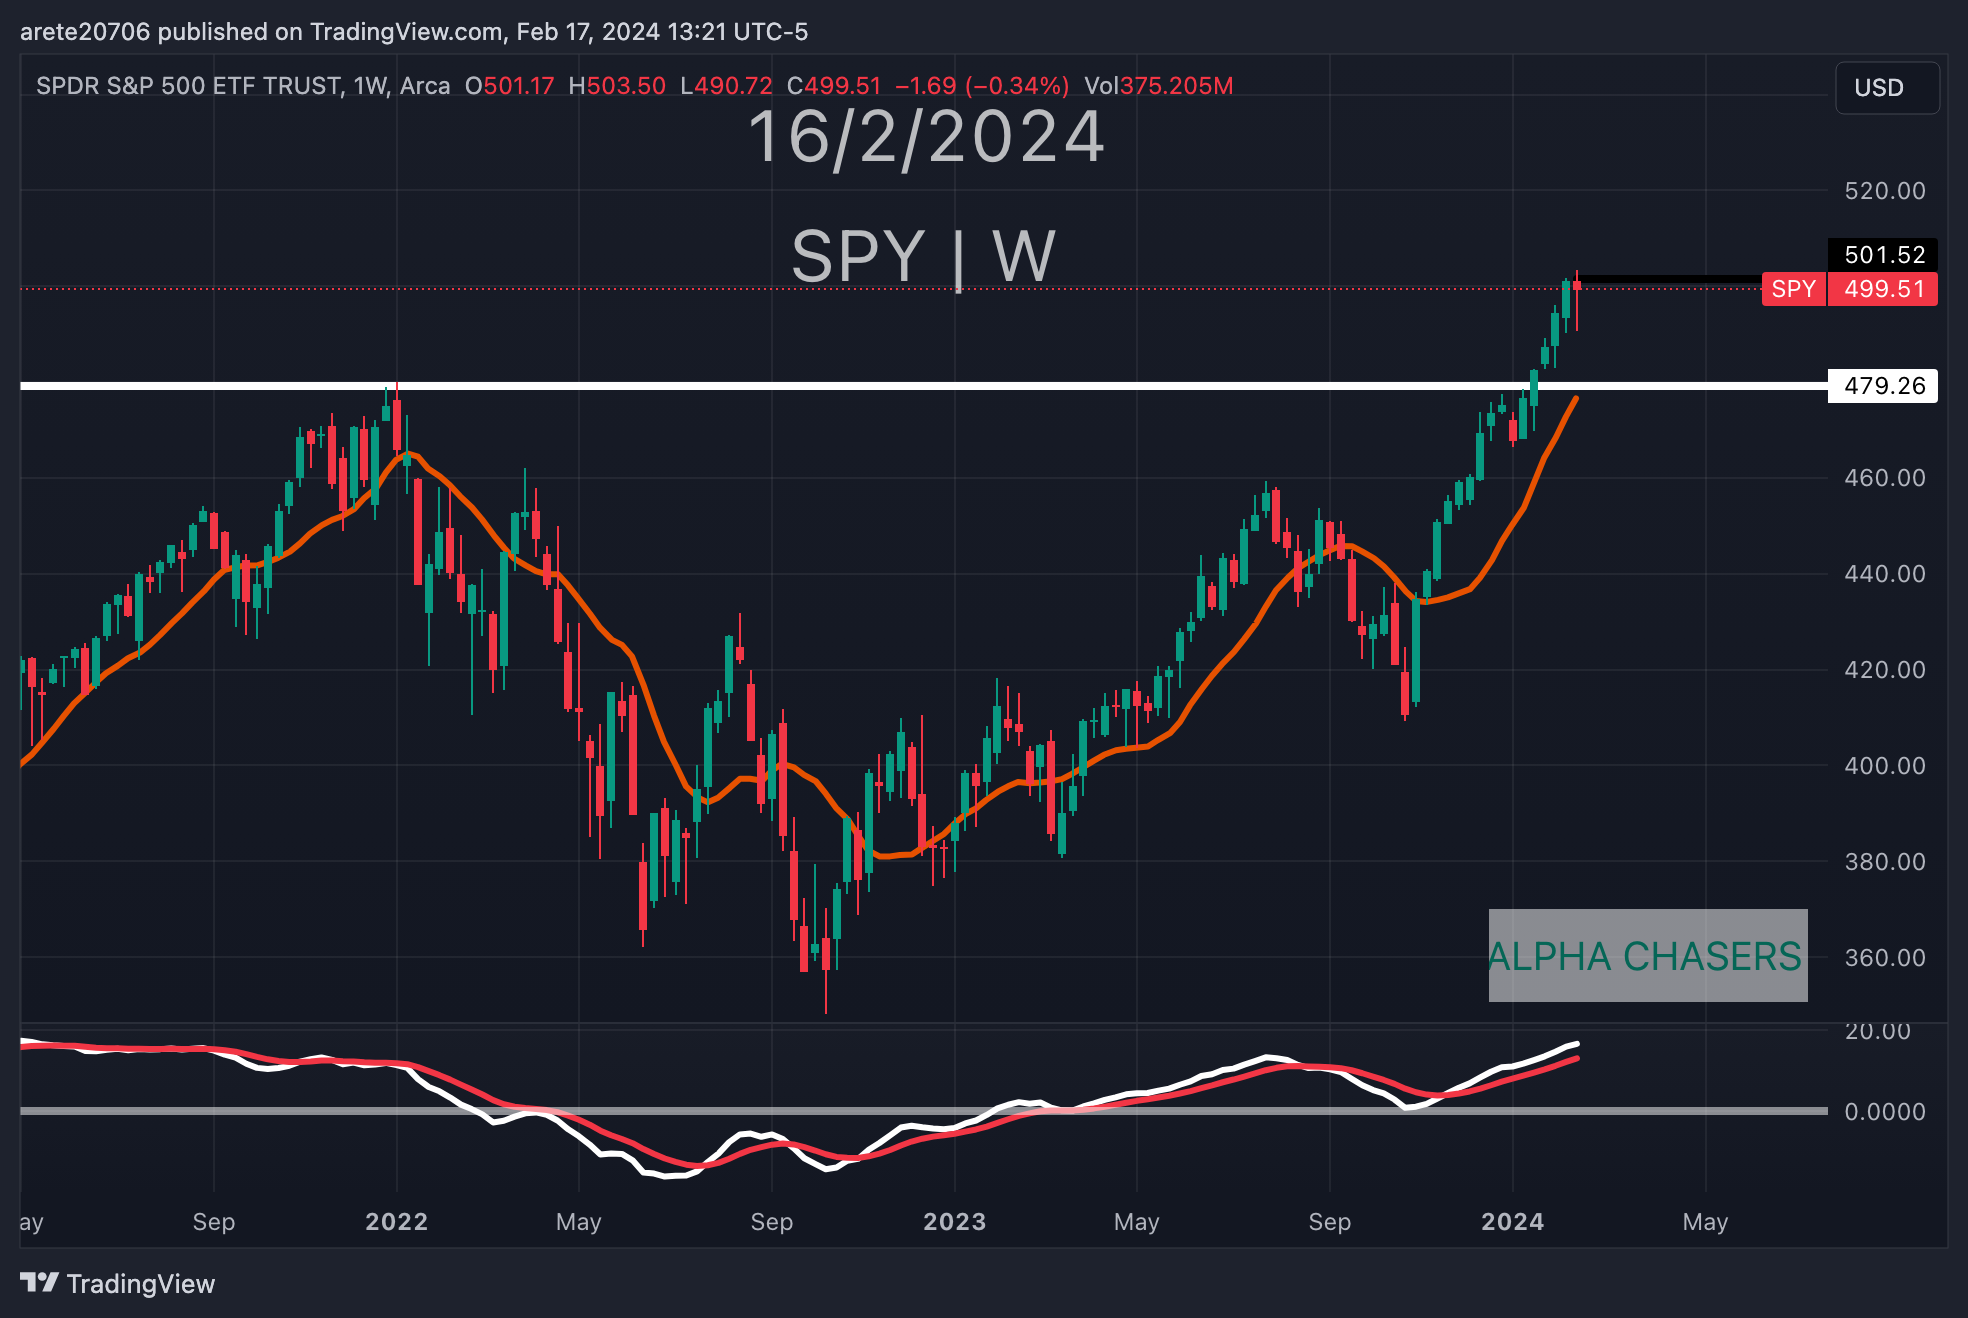Click the high value H503.50
Image resolution: width=1968 pixels, height=1318 pixels.
[x=617, y=86]
